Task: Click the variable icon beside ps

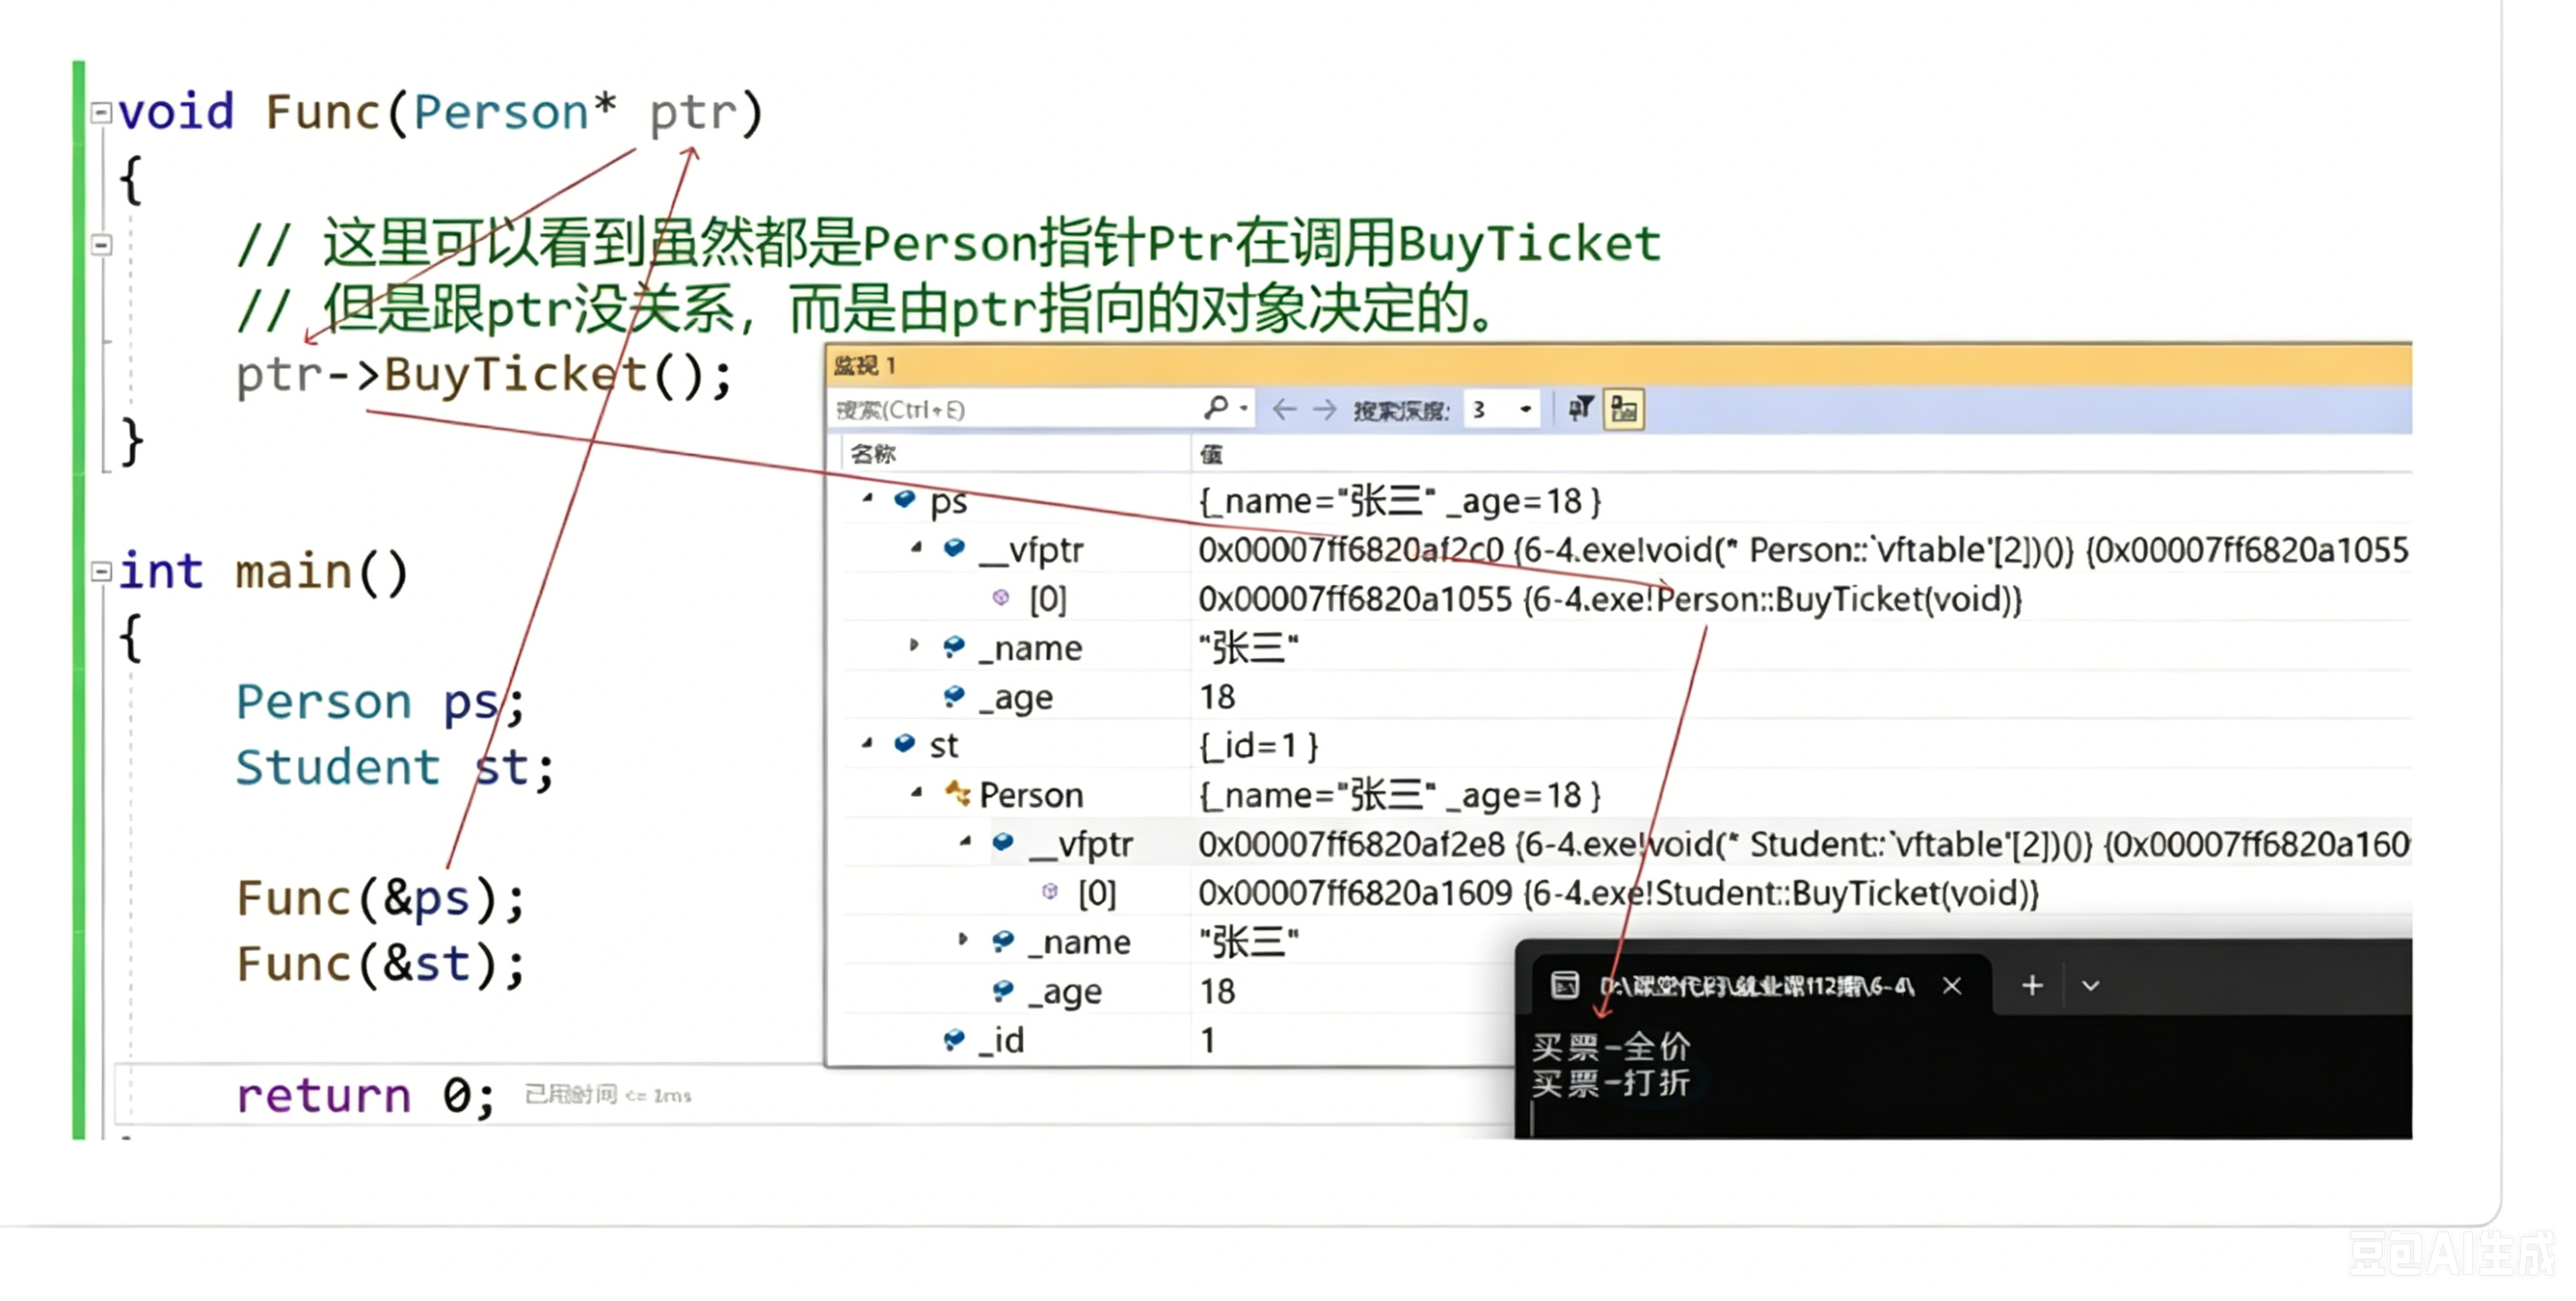Action: click(905, 498)
